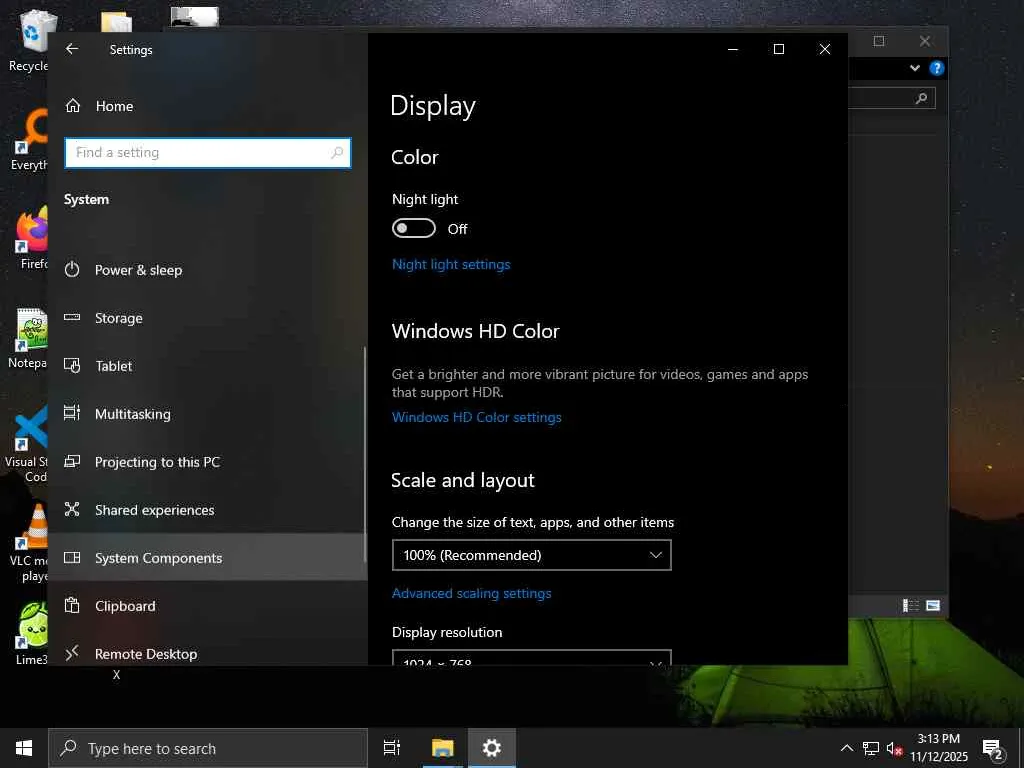Click inside the Find a setting field

click(x=208, y=153)
